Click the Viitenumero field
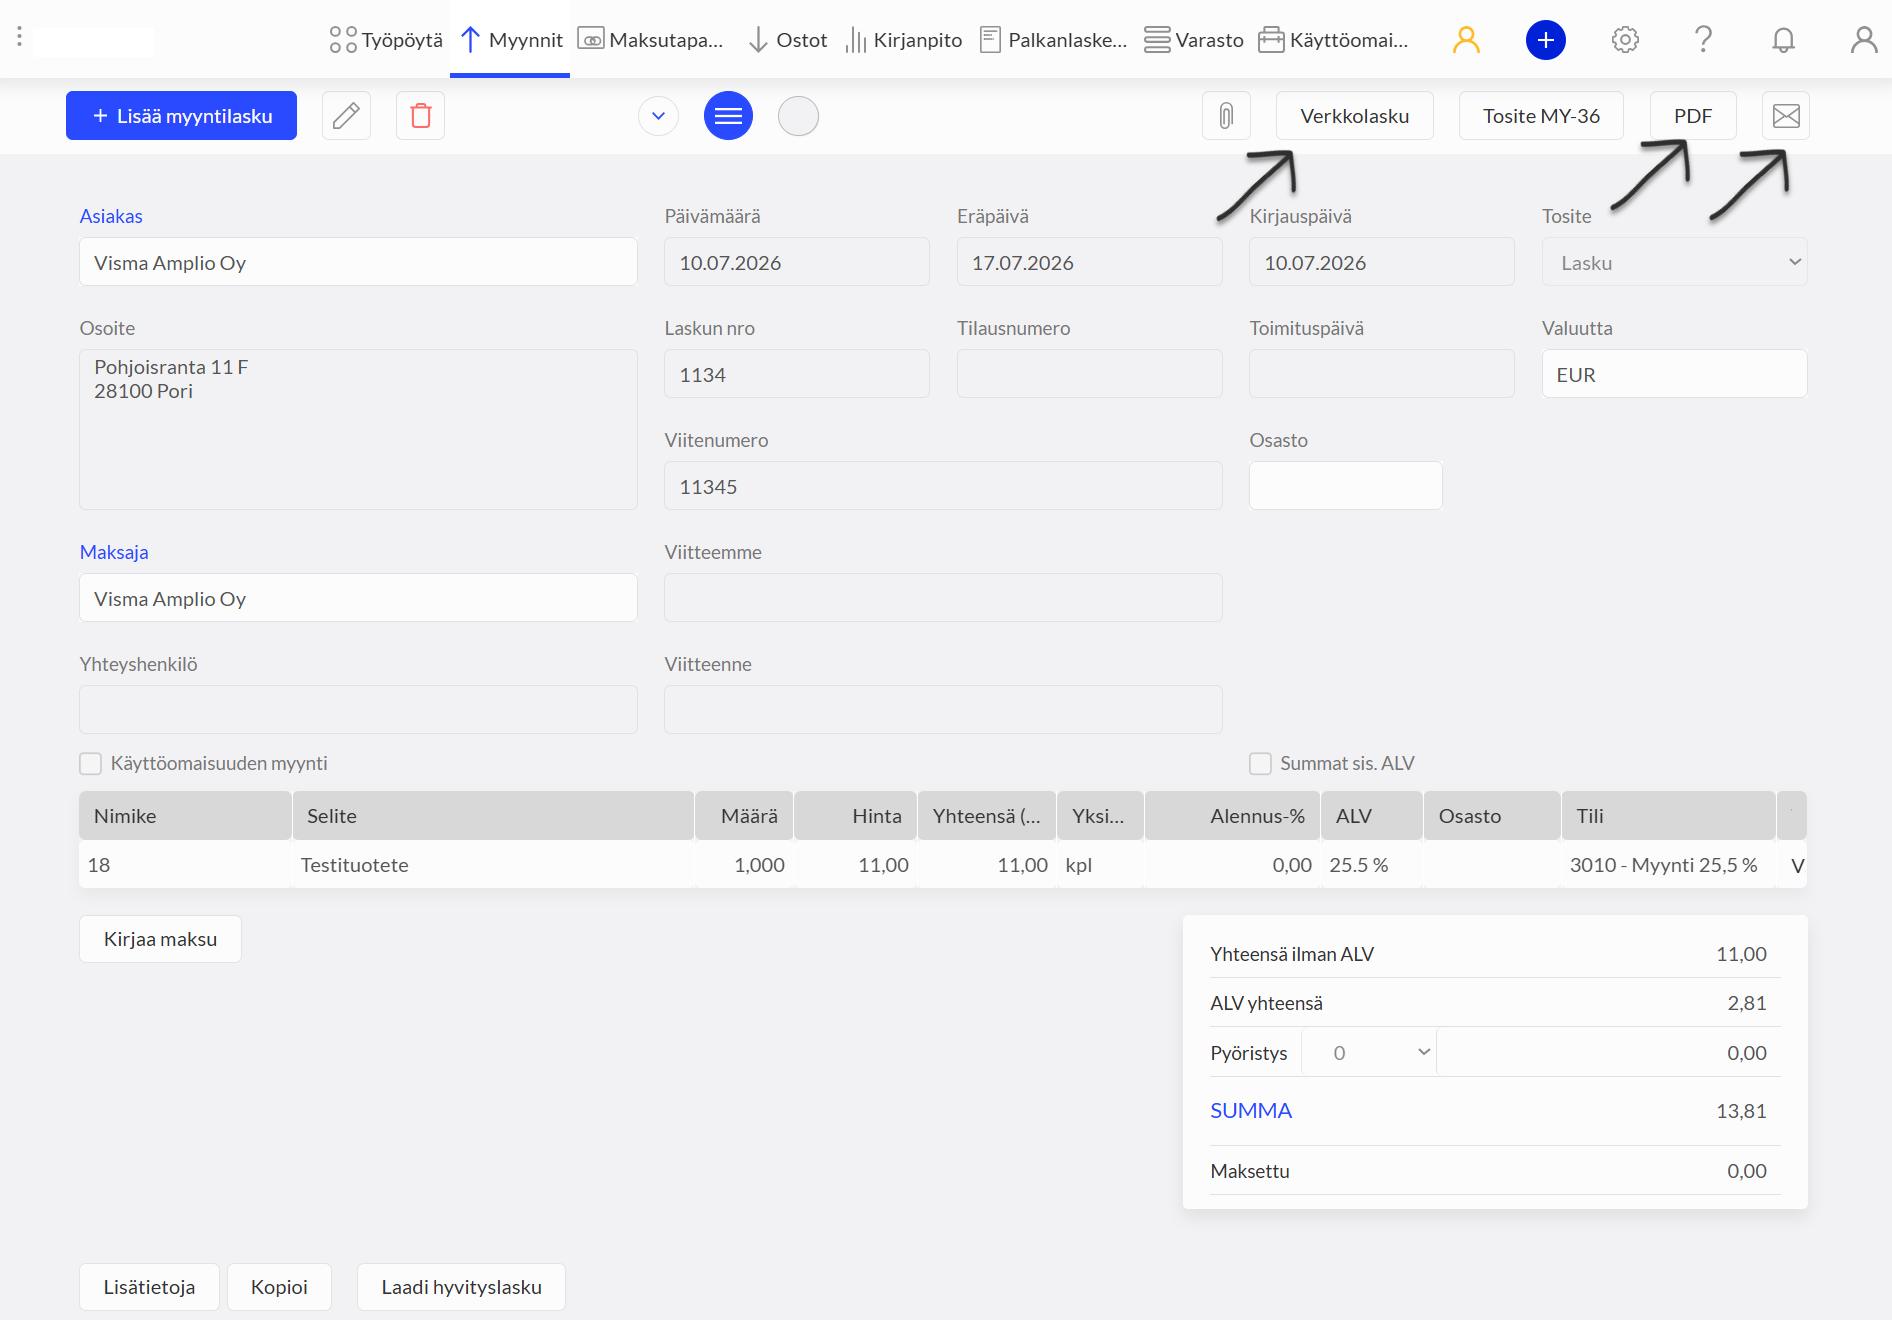Screen dimensions: 1892x1320 [x=943, y=486]
